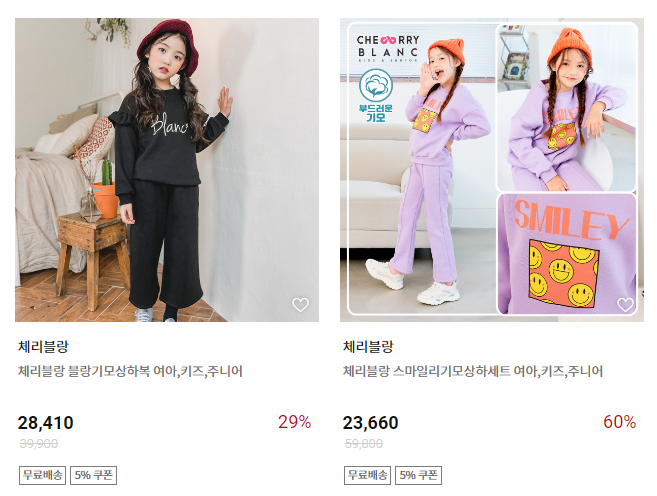This screenshot has width=657, height=496.
Task: Tap the heart icon on the purple outfit
Action: pos(625,305)
